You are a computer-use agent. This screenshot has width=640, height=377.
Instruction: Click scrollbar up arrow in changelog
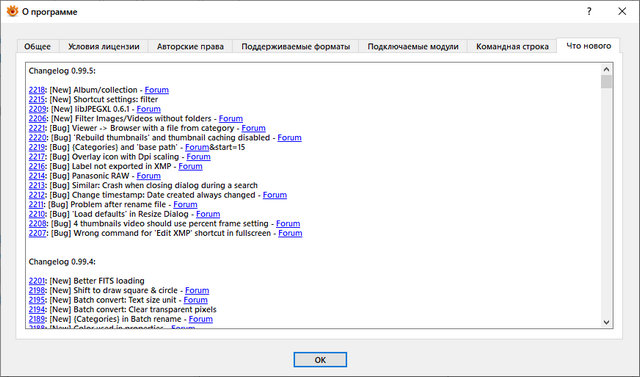607,69
